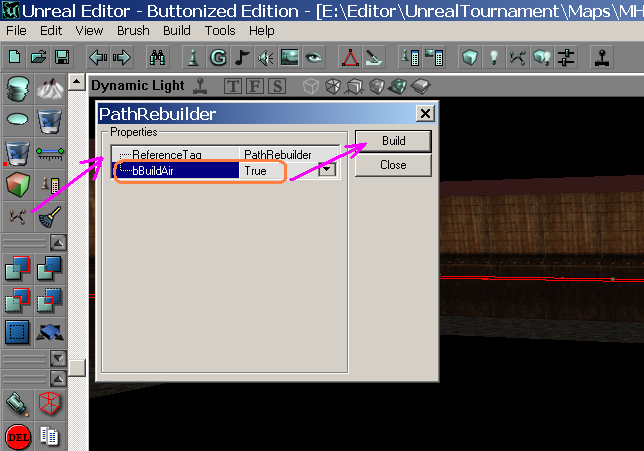Click the Save map floppy disk icon

point(61,56)
